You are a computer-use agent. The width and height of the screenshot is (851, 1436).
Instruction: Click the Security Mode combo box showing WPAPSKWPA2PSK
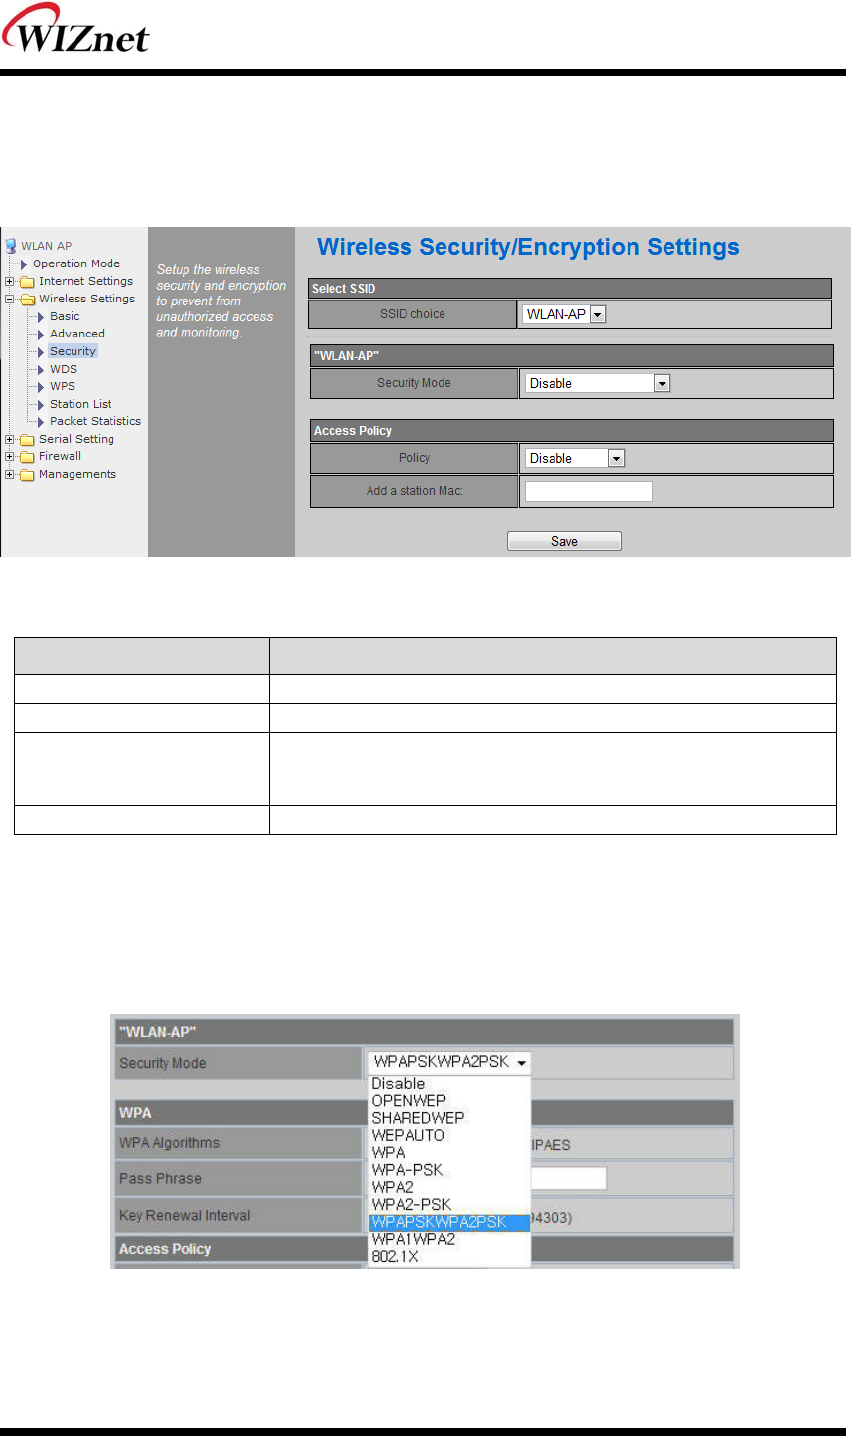(x=449, y=1062)
